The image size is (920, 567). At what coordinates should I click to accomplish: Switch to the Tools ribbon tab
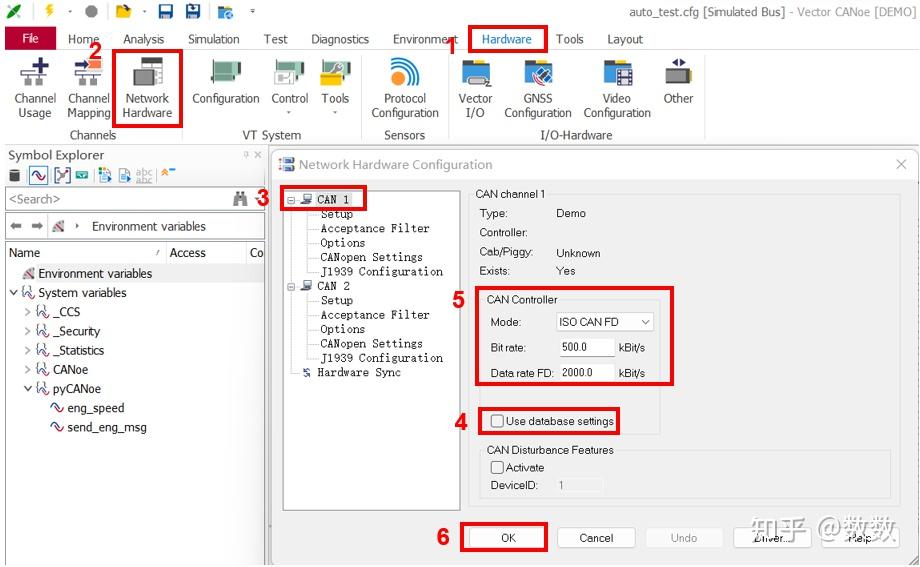pyautogui.click(x=569, y=39)
